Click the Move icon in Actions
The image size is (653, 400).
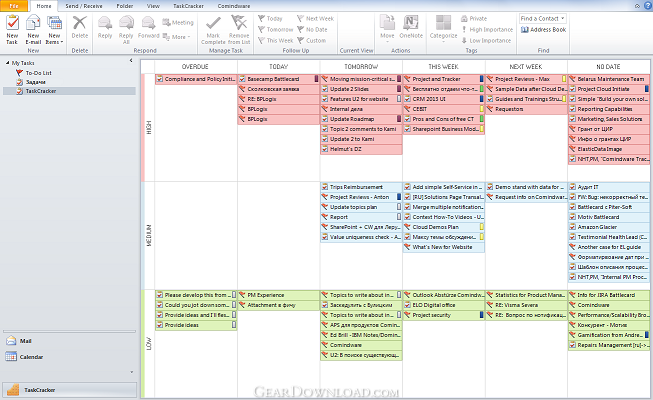click(x=387, y=23)
